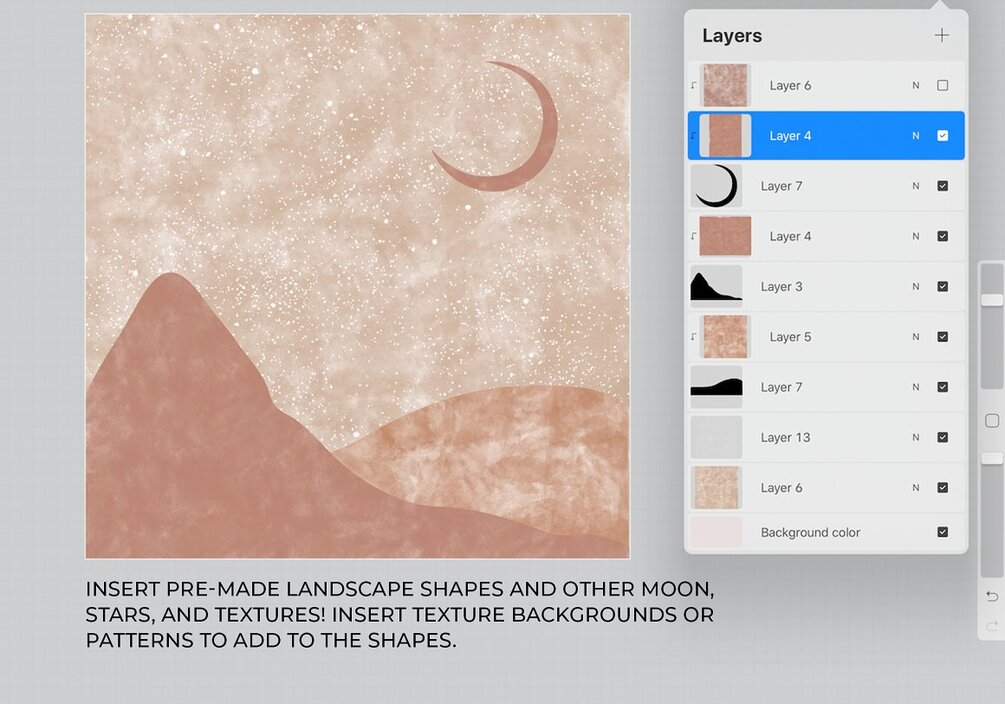Viewport: 1005px width, 704px height.
Task: Open blend mode N on hidden Layer 6
Action: (915, 85)
